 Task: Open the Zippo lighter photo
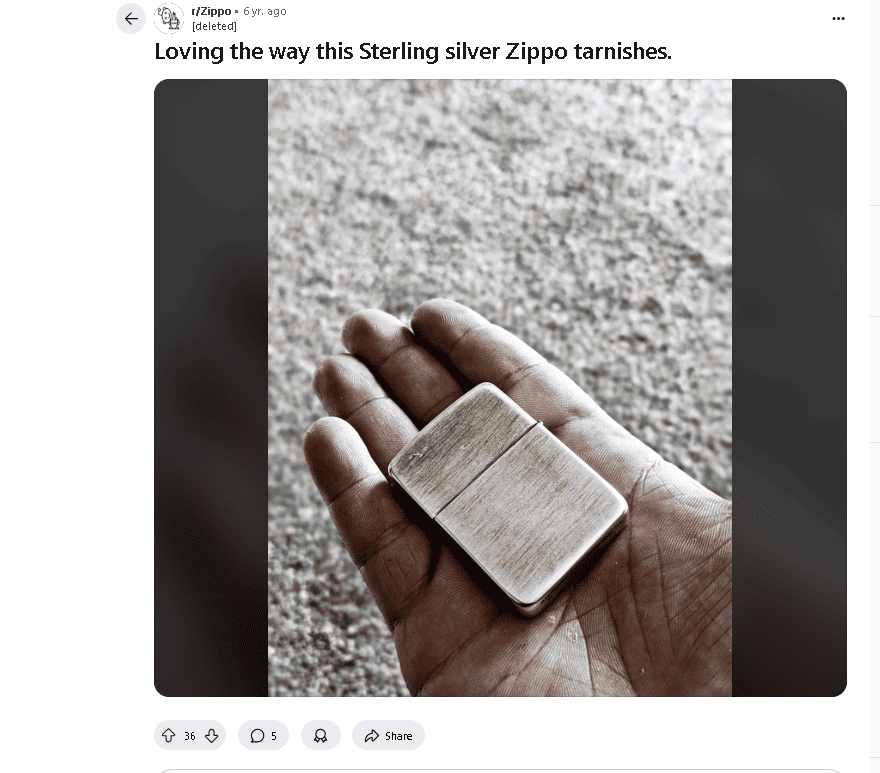point(499,388)
